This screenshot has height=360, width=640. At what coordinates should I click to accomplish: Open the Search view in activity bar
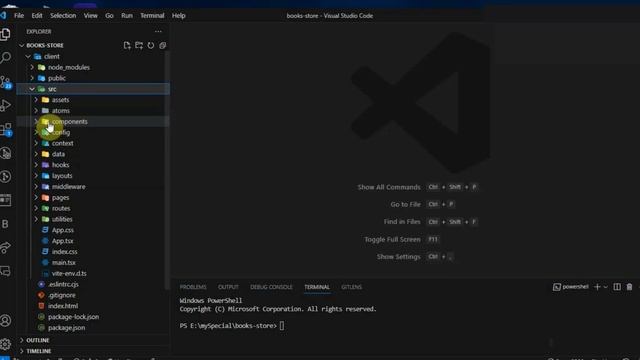(x=5, y=58)
